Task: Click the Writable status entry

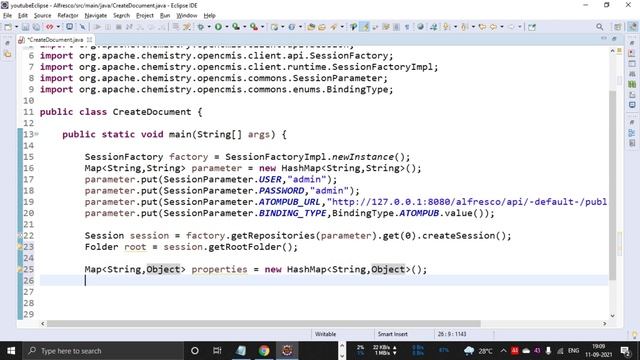Action: point(325,334)
